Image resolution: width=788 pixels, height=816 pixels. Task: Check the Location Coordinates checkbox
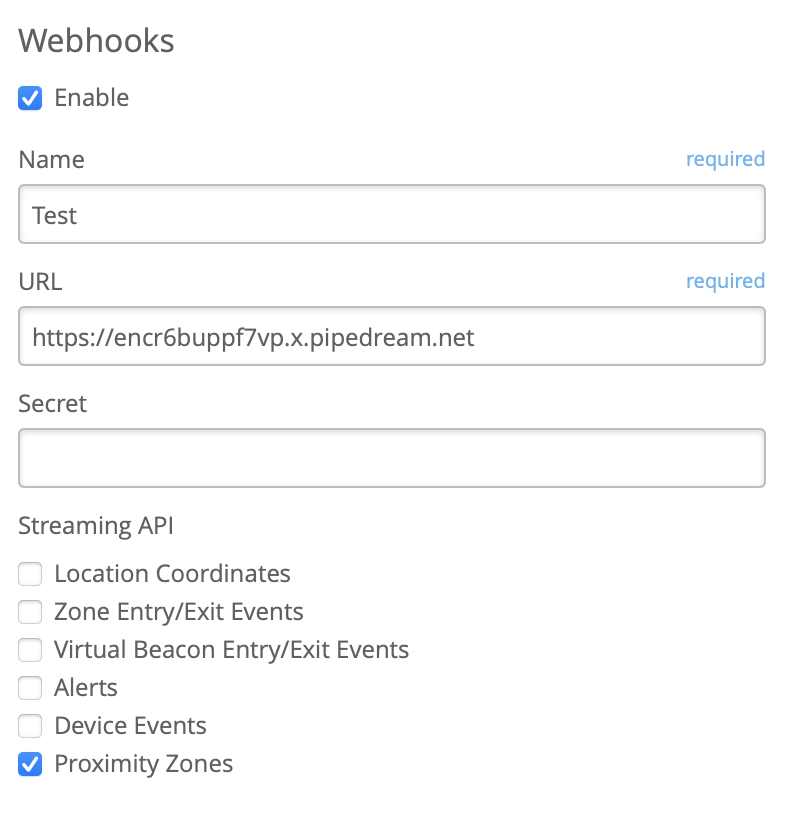point(31,574)
